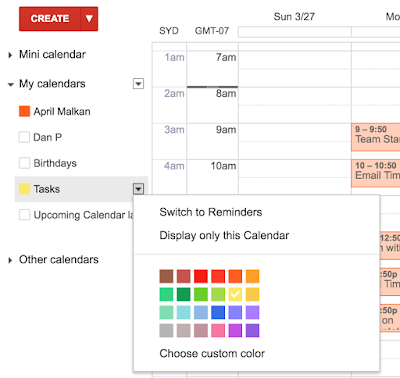Image resolution: width=400 pixels, height=378 pixels.
Task: Select the blue color swatch
Action: (218, 312)
